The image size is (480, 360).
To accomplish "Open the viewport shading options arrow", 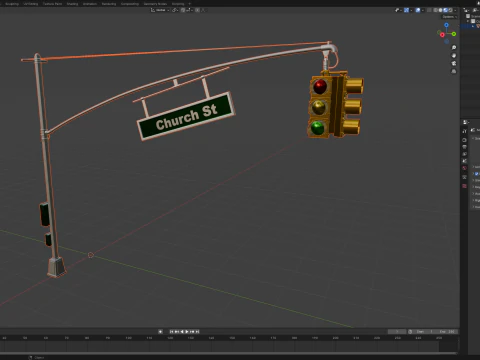I will [455, 10].
